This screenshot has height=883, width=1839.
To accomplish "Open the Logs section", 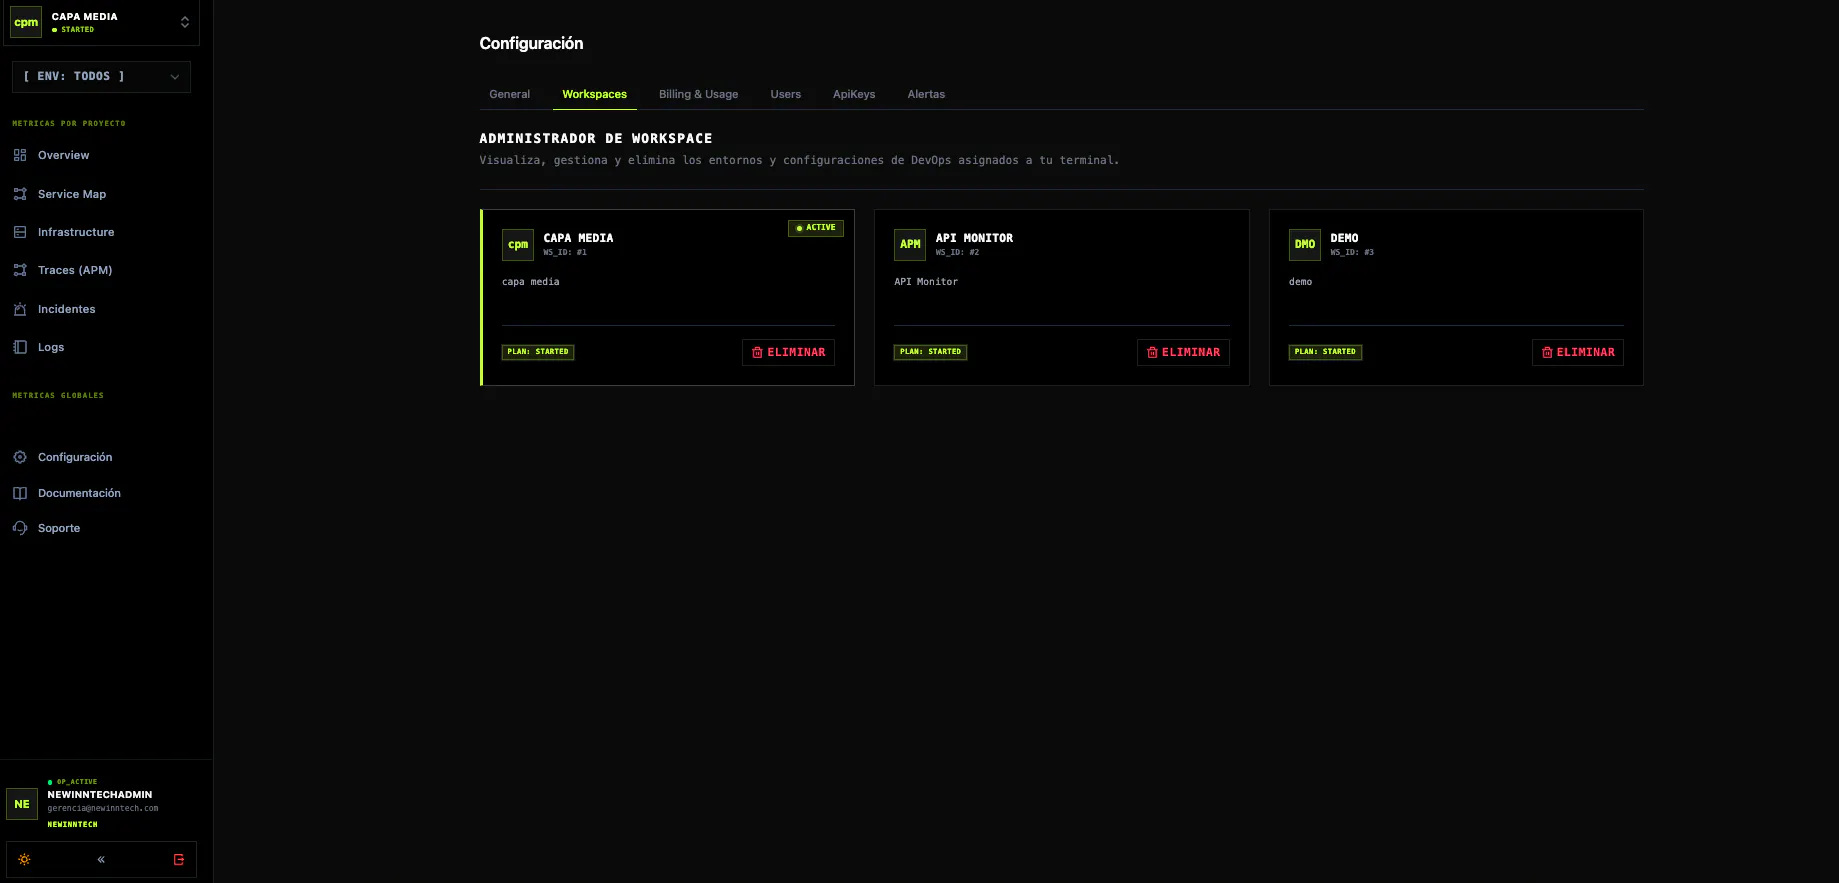I will (x=51, y=347).
